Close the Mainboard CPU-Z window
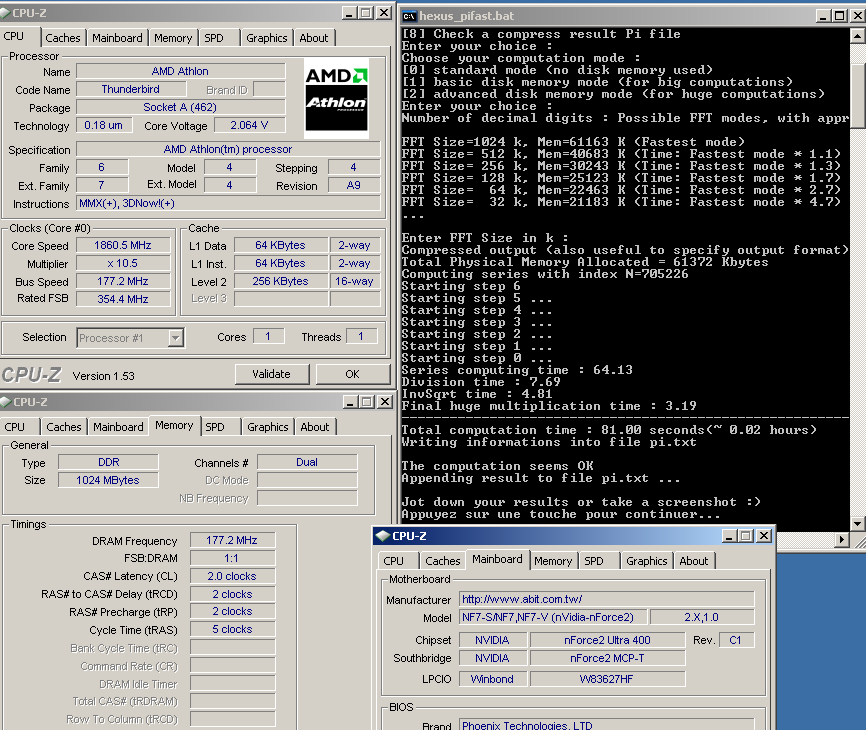Image resolution: width=866 pixels, height=730 pixels. (764, 536)
